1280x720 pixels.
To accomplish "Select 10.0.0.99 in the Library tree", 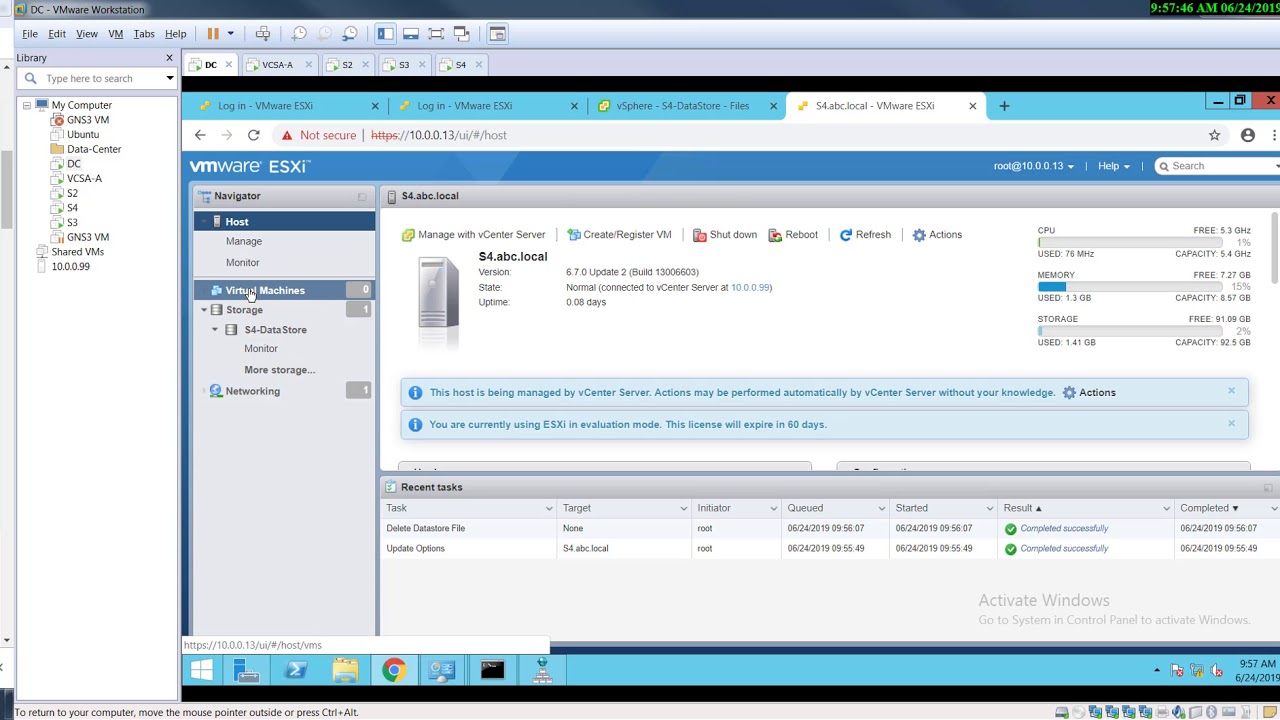I will pos(70,267).
